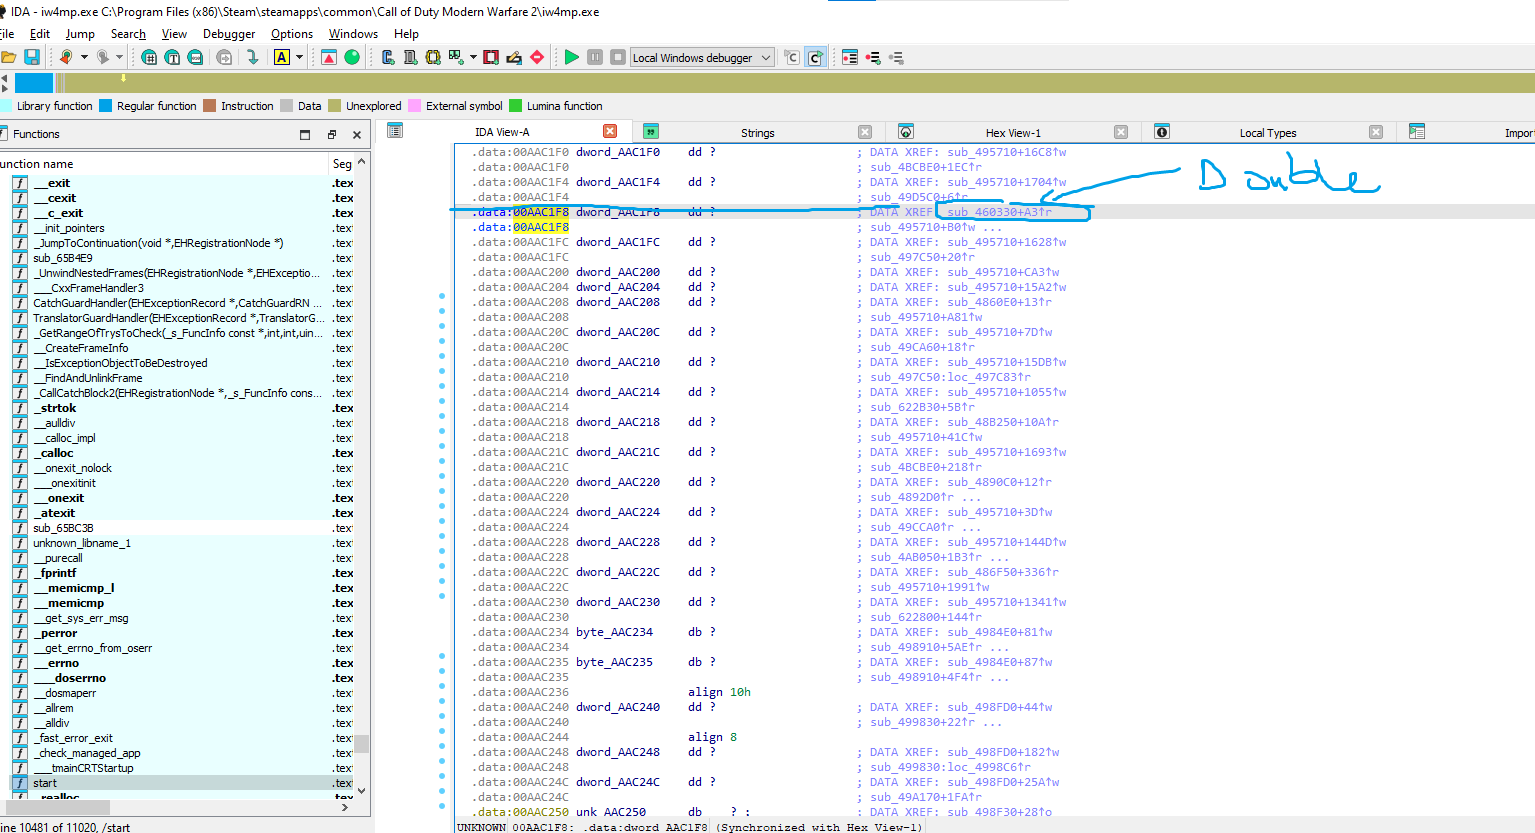Viewport: 1535px width, 833px height.
Task: Float the Functions panel with restore button
Action: [x=332, y=134]
